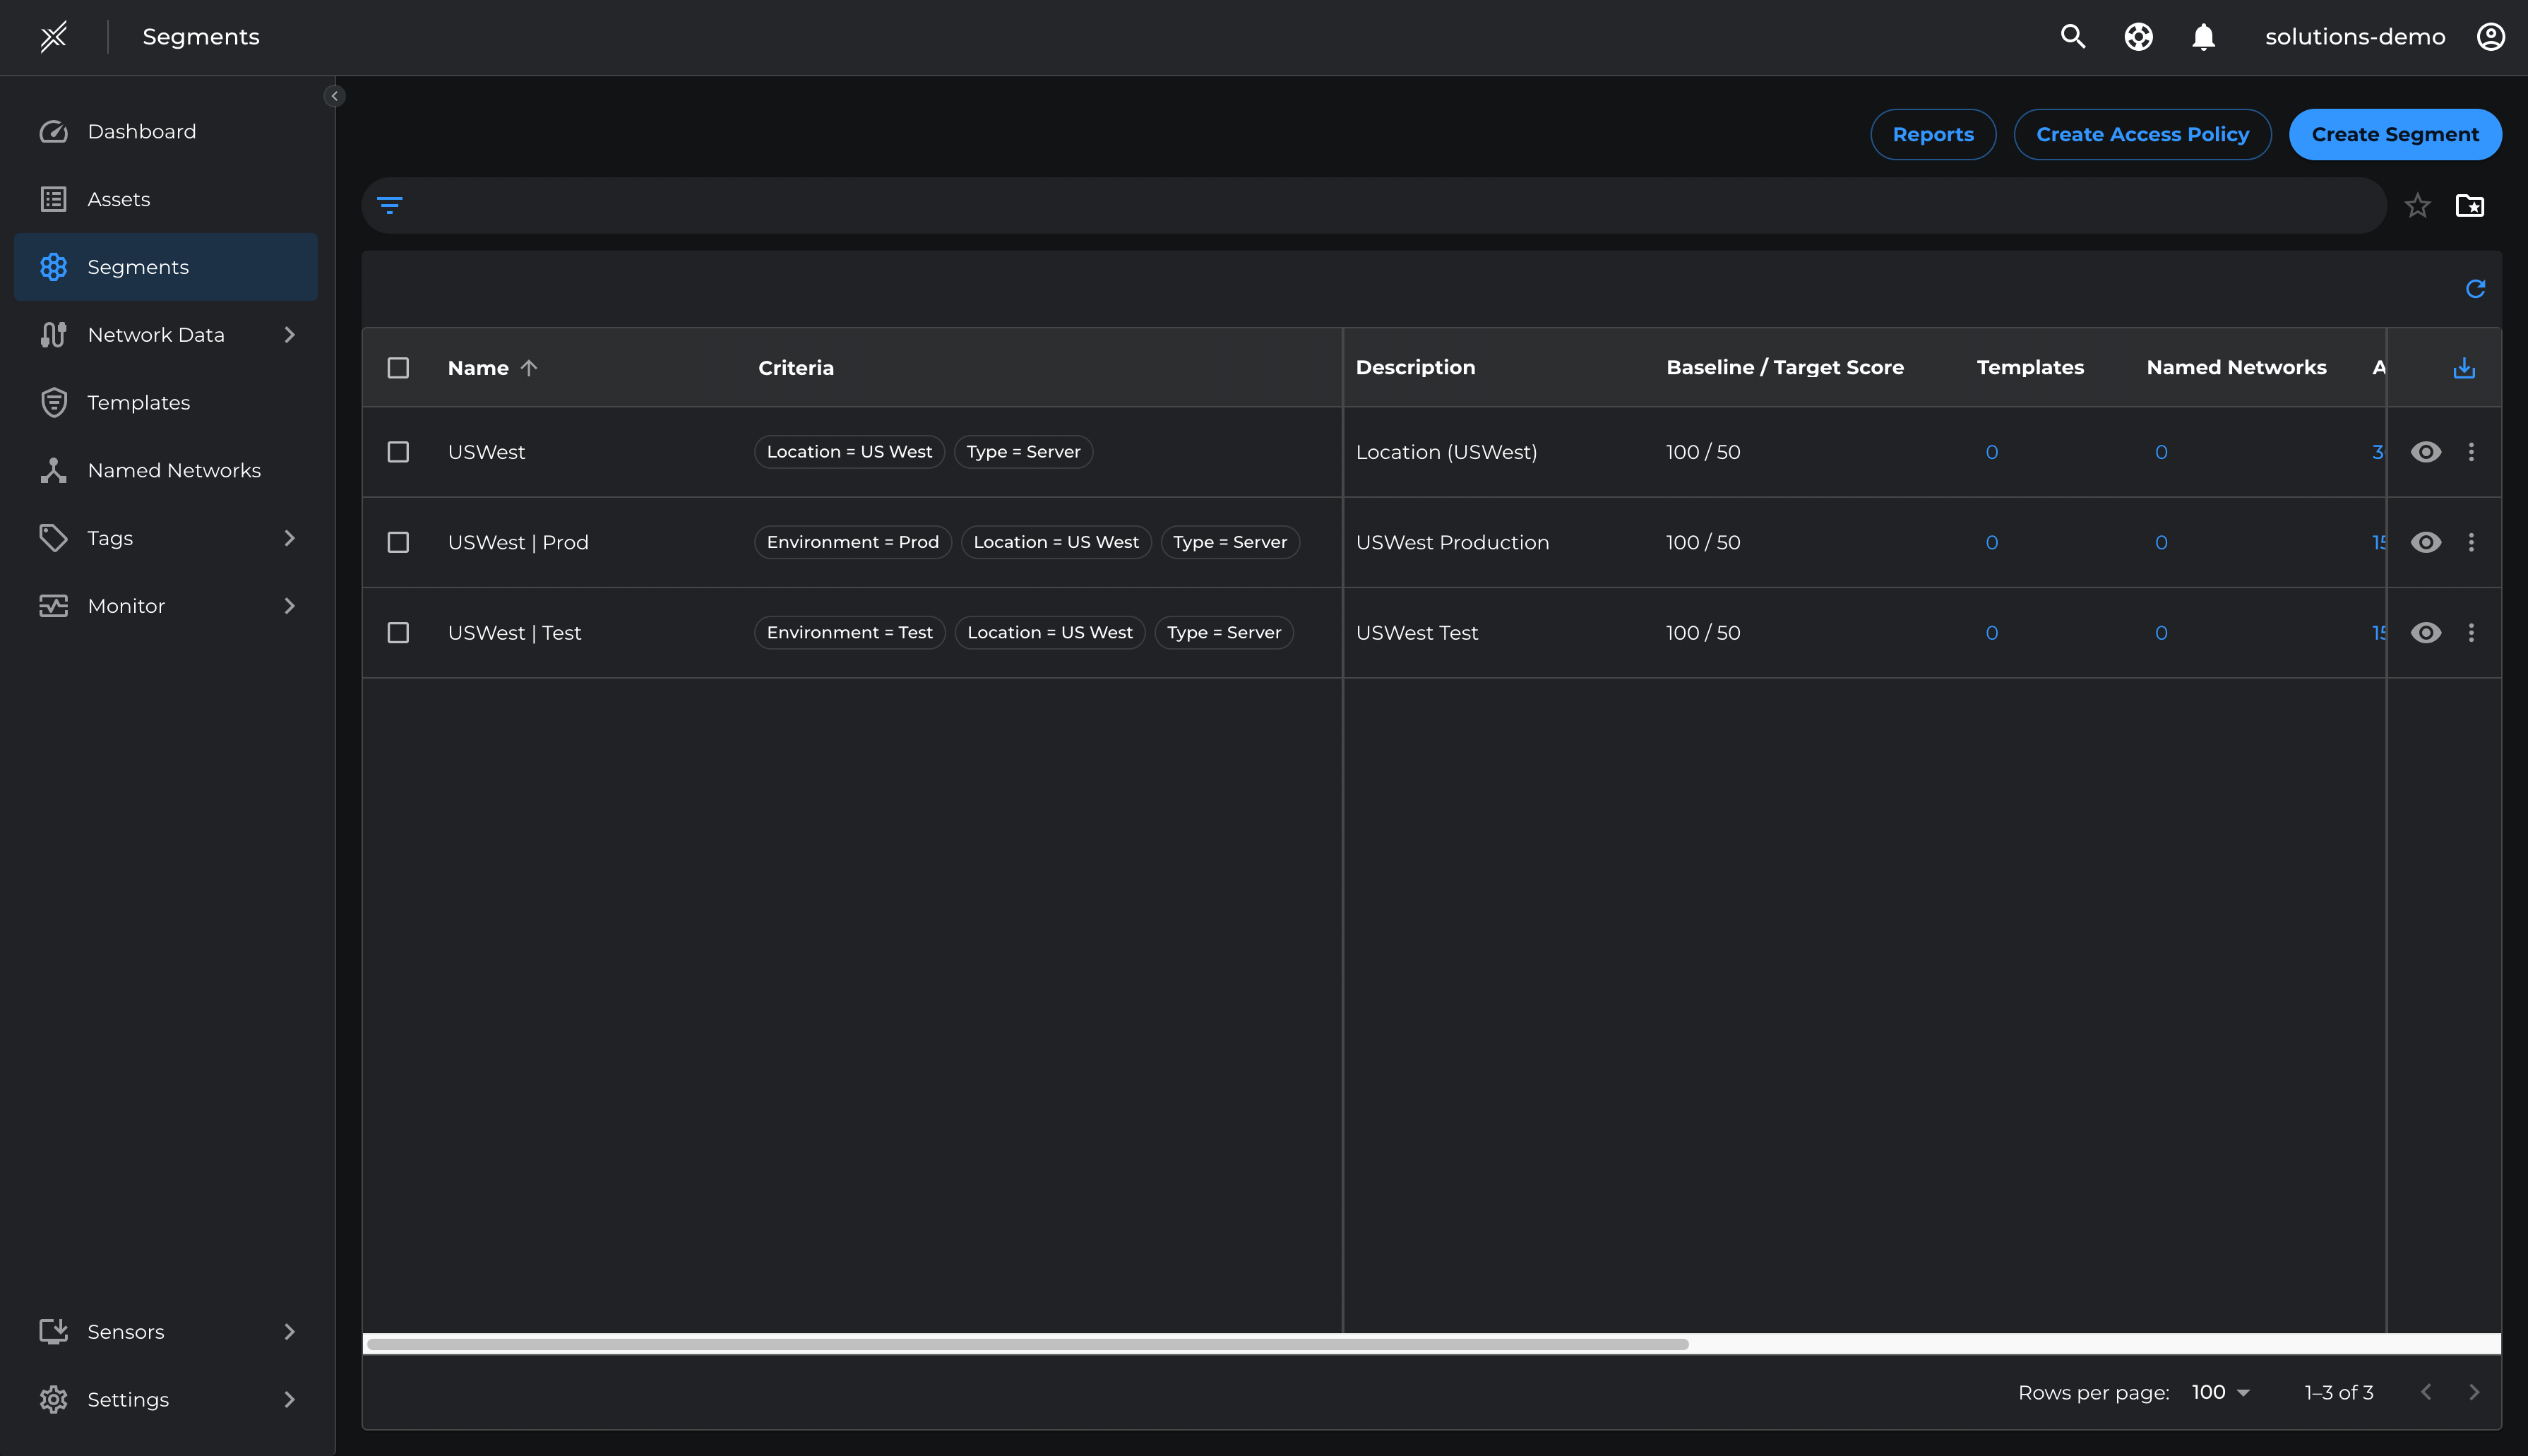Open the rows per page dropdown
The height and width of the screenshot is (1456, 2528).
point(2220,1392)
